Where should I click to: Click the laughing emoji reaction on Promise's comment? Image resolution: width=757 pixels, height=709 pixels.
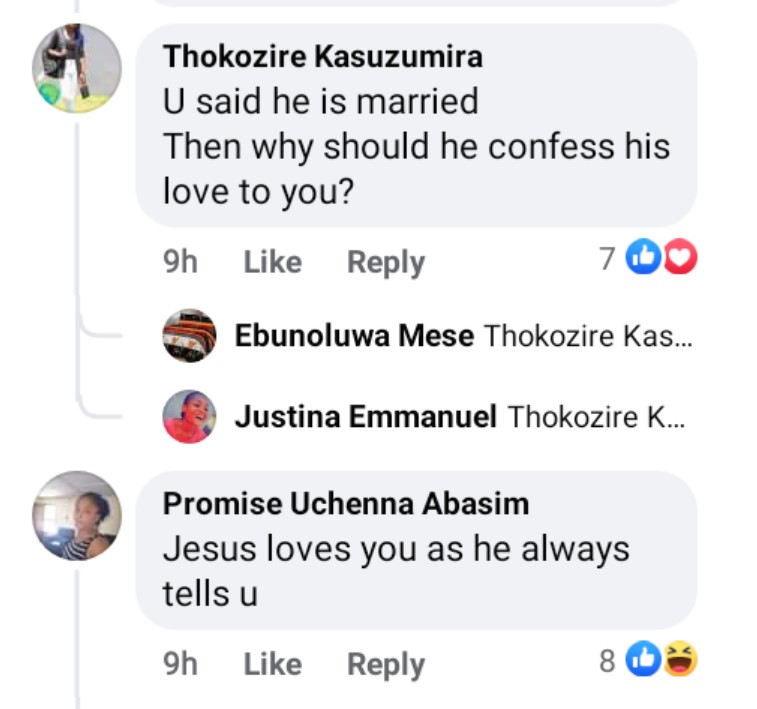[x=680, y=659]
